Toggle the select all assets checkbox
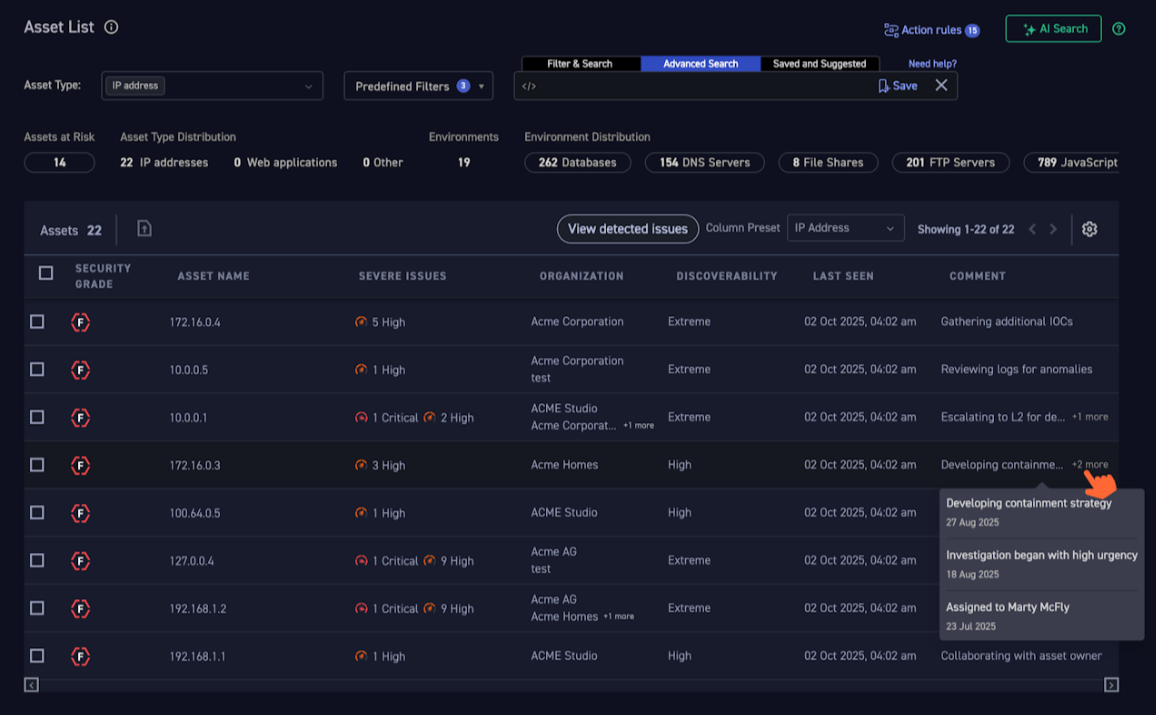Screen dimensions: 1156x715 [46, 273]
